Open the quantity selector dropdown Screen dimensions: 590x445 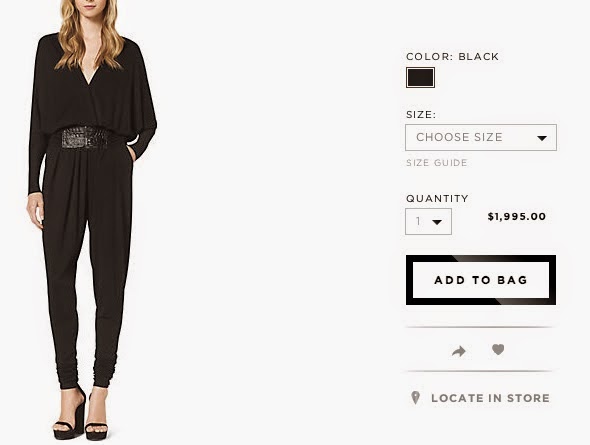[x=428, y=222]
